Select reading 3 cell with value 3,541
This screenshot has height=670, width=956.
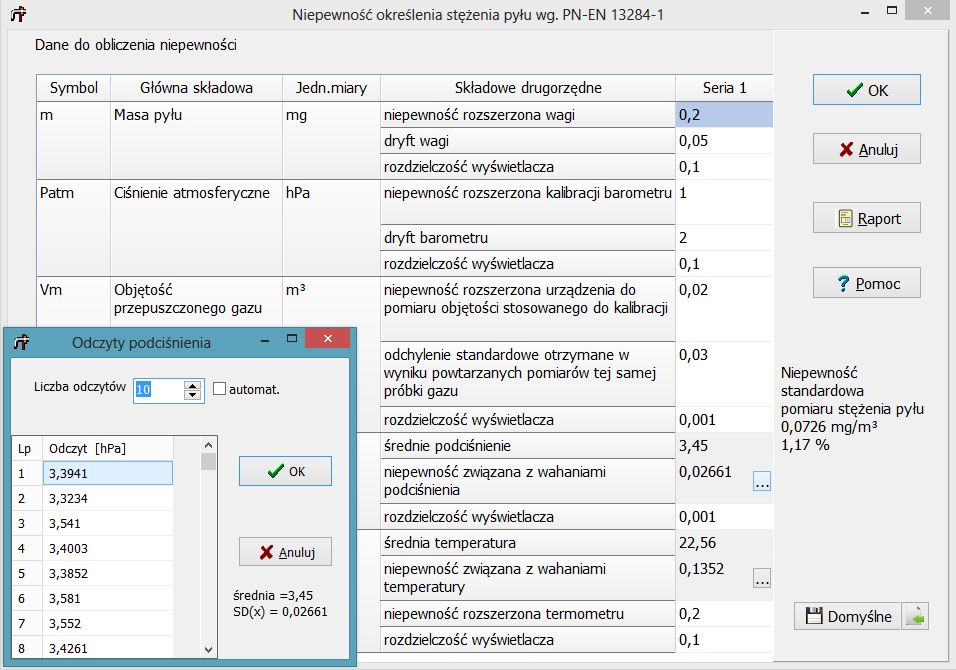point(108,523)
